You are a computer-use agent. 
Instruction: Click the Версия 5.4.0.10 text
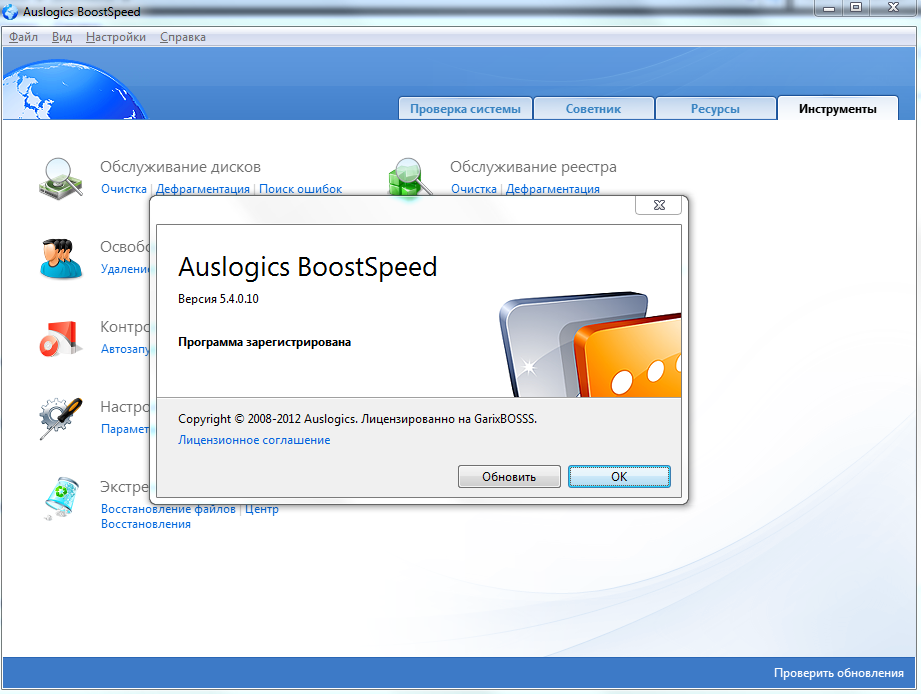219,298
